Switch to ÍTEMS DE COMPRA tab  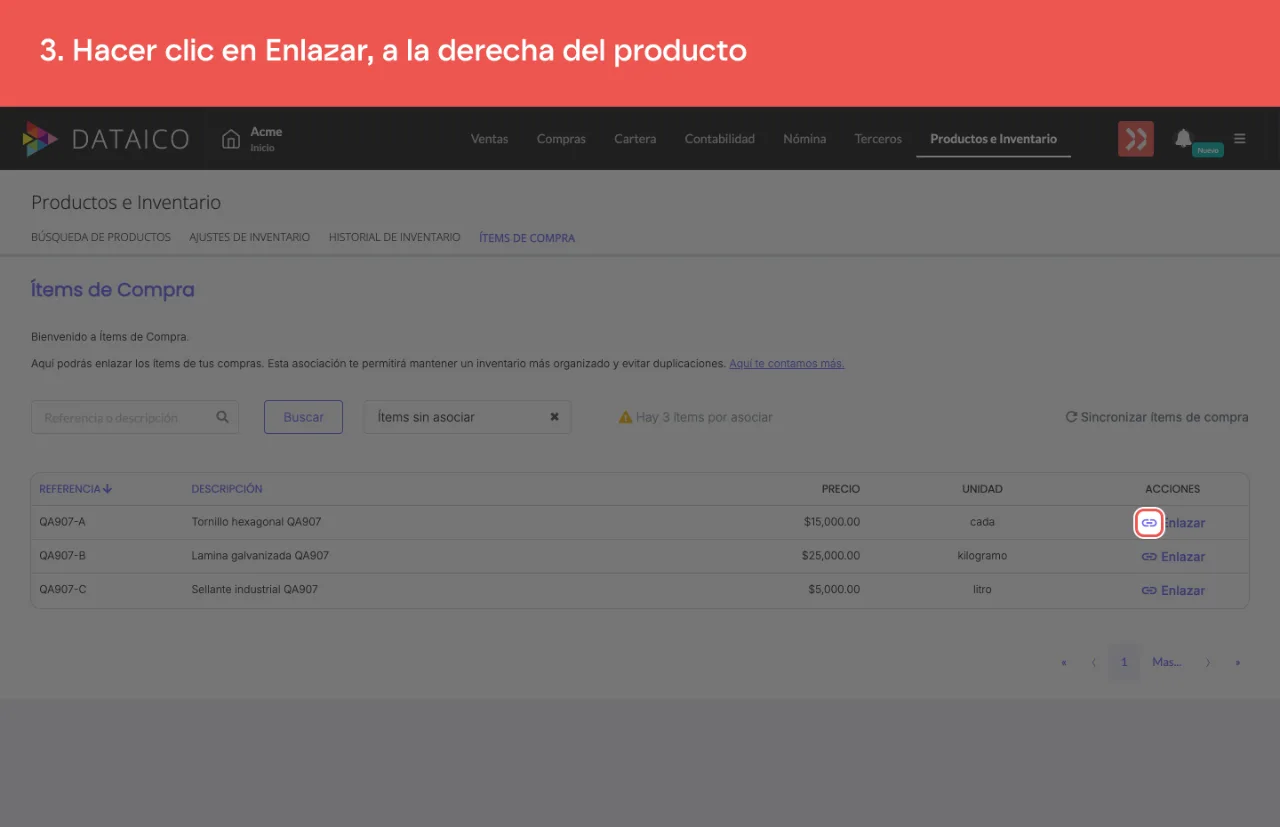(527, 238)
